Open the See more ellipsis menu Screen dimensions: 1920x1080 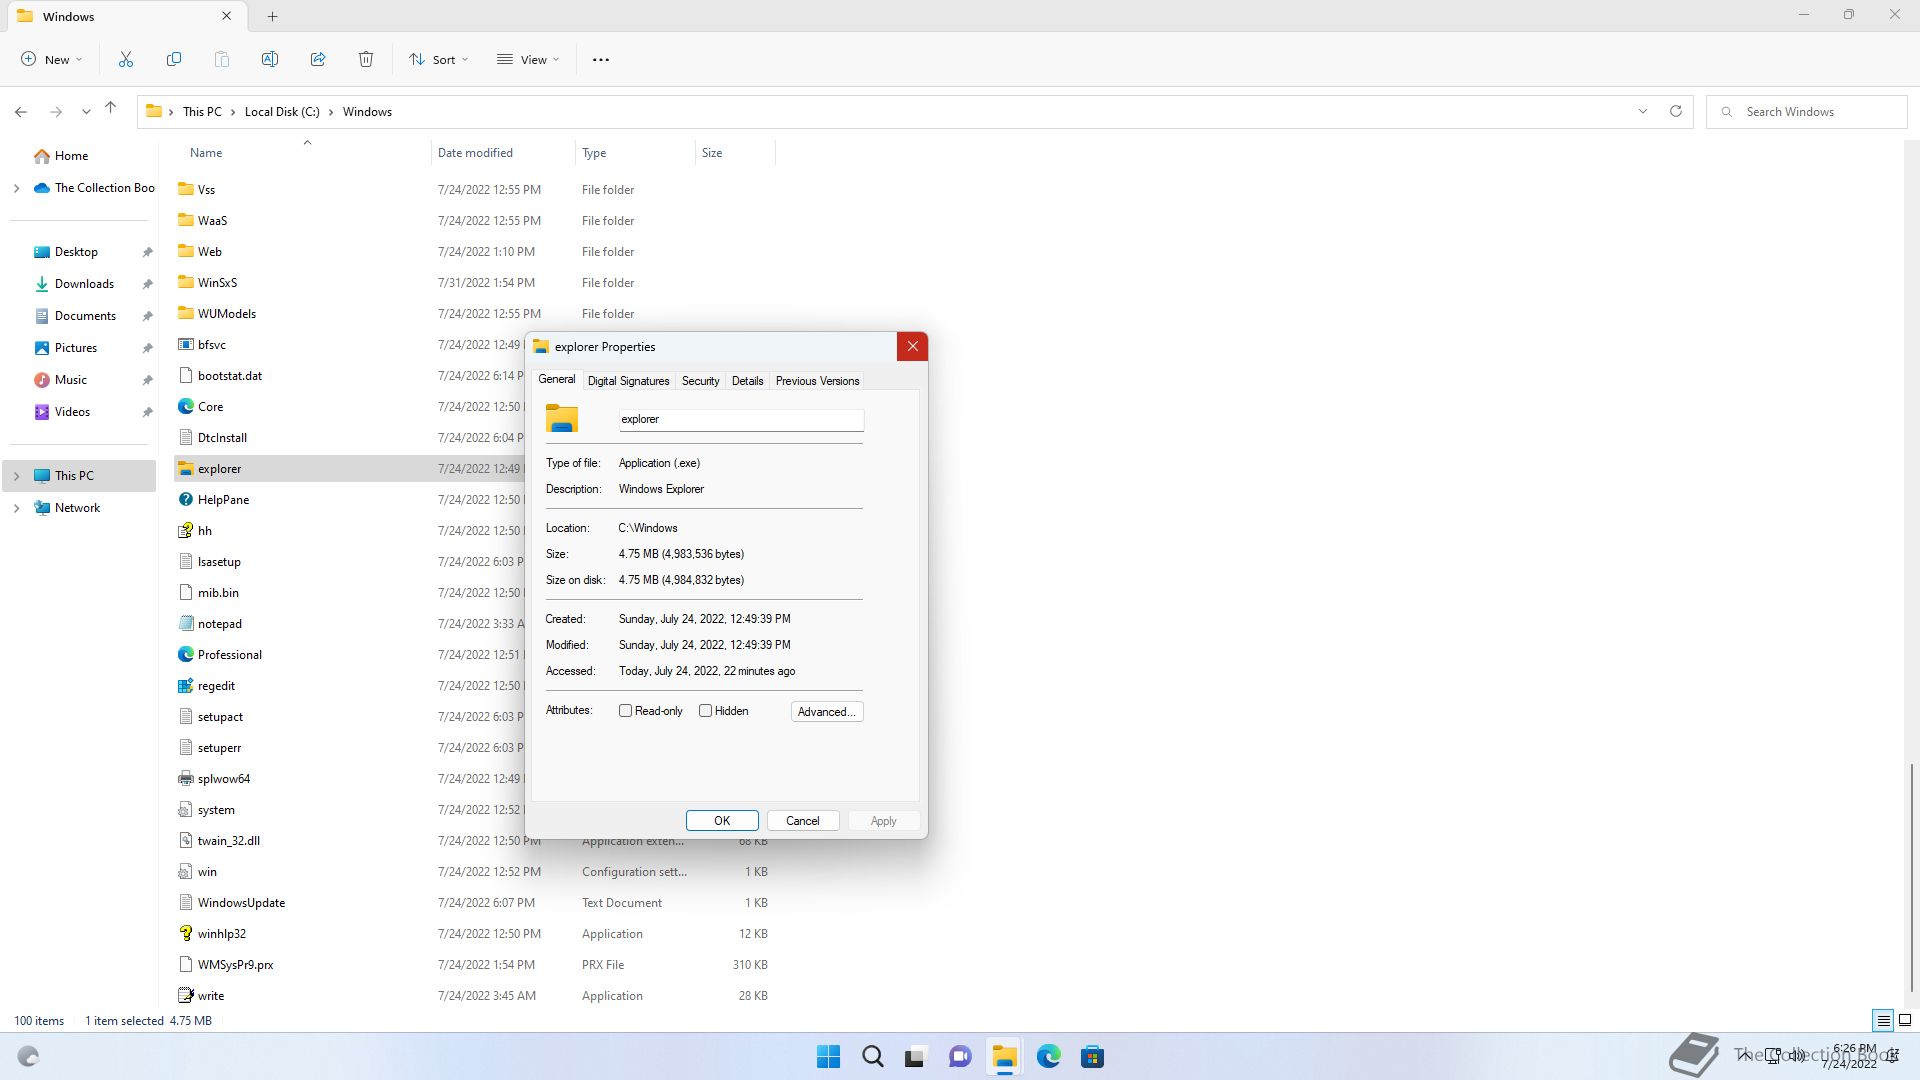point(601,60)
